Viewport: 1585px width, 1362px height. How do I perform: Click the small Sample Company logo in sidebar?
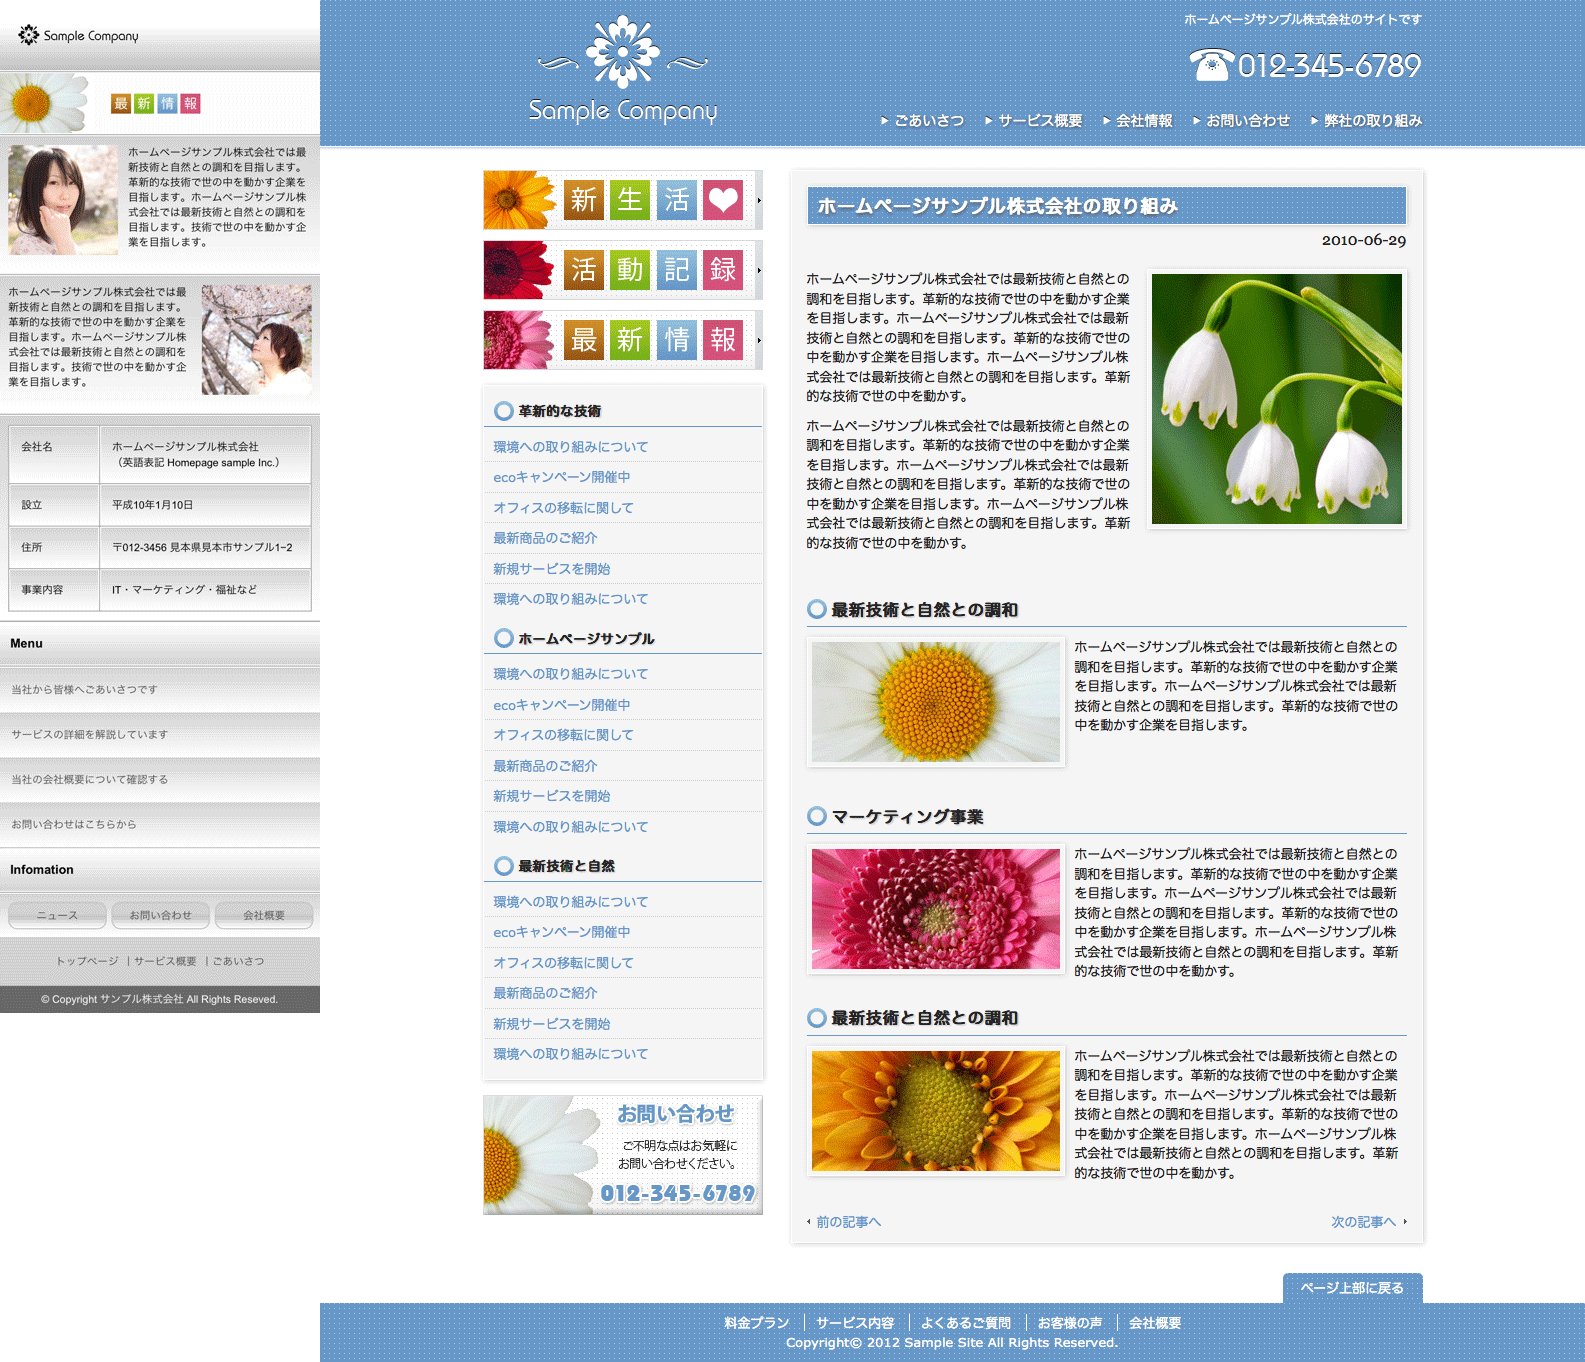[x=78, y=36]
